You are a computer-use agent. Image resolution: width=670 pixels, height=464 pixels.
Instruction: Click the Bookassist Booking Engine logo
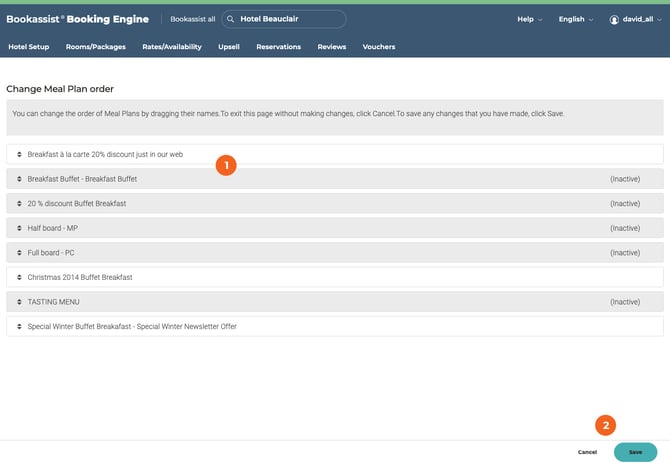[x=77, y=19]
